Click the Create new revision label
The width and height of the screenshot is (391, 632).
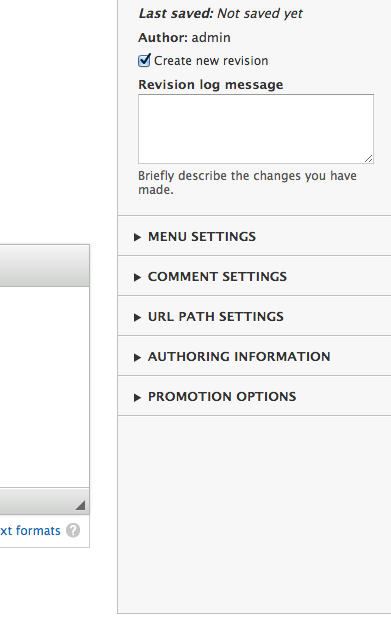coord(211,61)
